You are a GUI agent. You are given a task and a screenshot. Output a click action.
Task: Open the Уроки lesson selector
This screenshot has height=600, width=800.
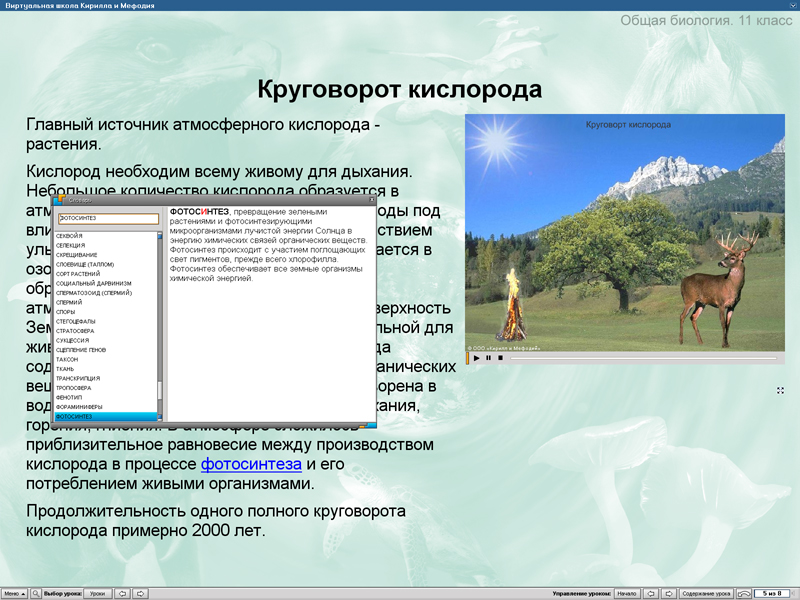pyautogui.click(x=98, y=592)
